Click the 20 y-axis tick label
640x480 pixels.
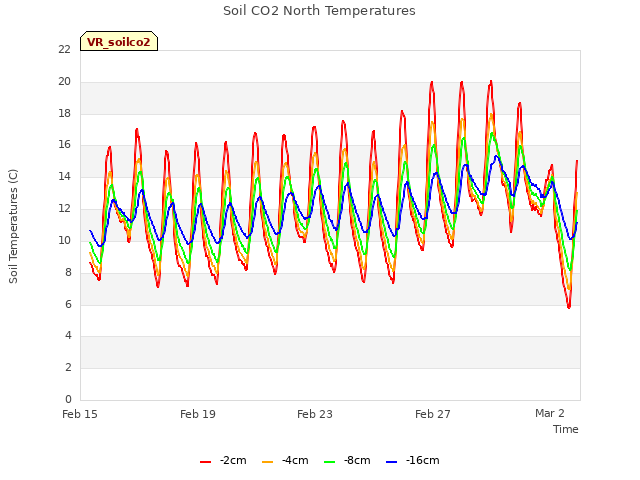tap(64, 82)
